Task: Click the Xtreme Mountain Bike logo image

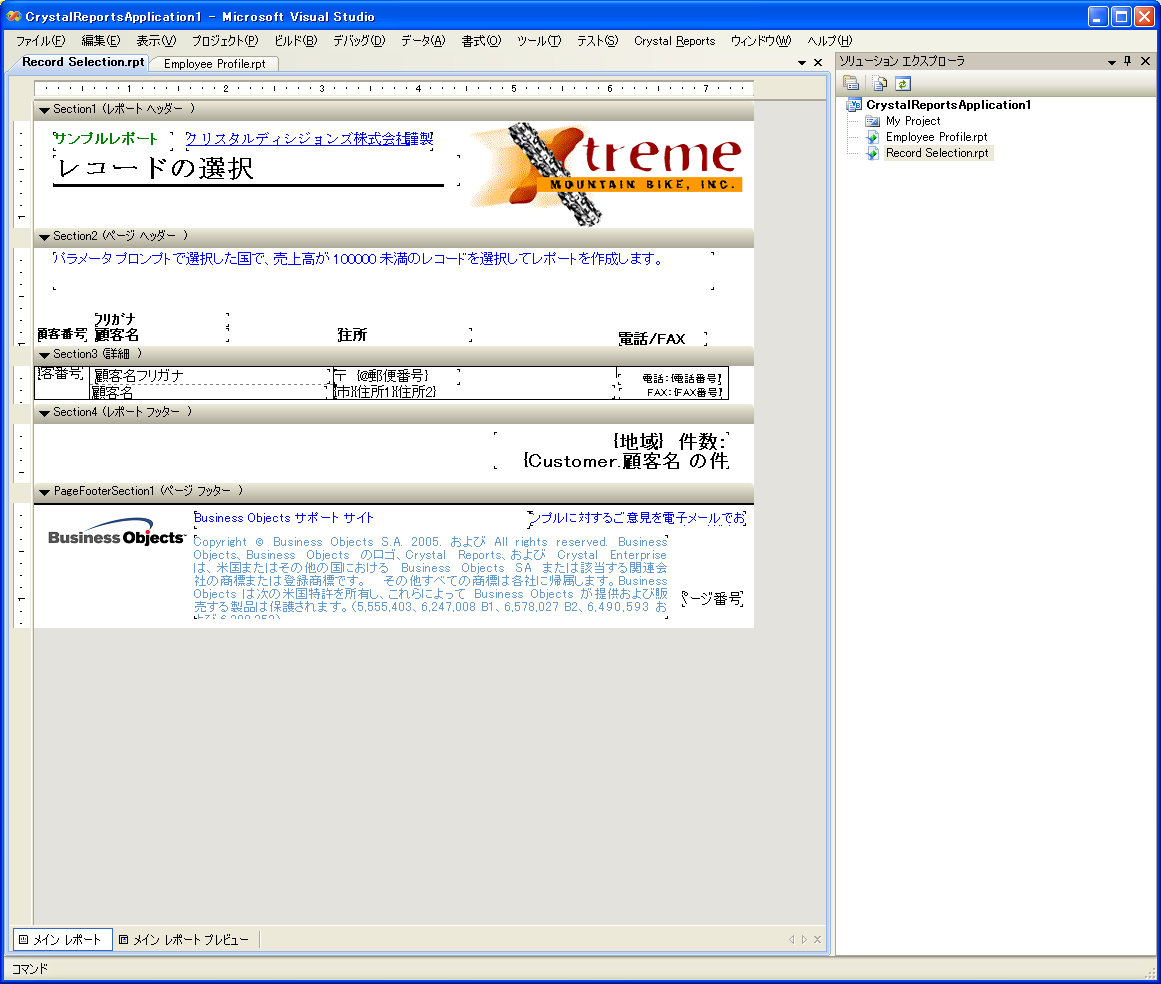Action: pos(606,172)
